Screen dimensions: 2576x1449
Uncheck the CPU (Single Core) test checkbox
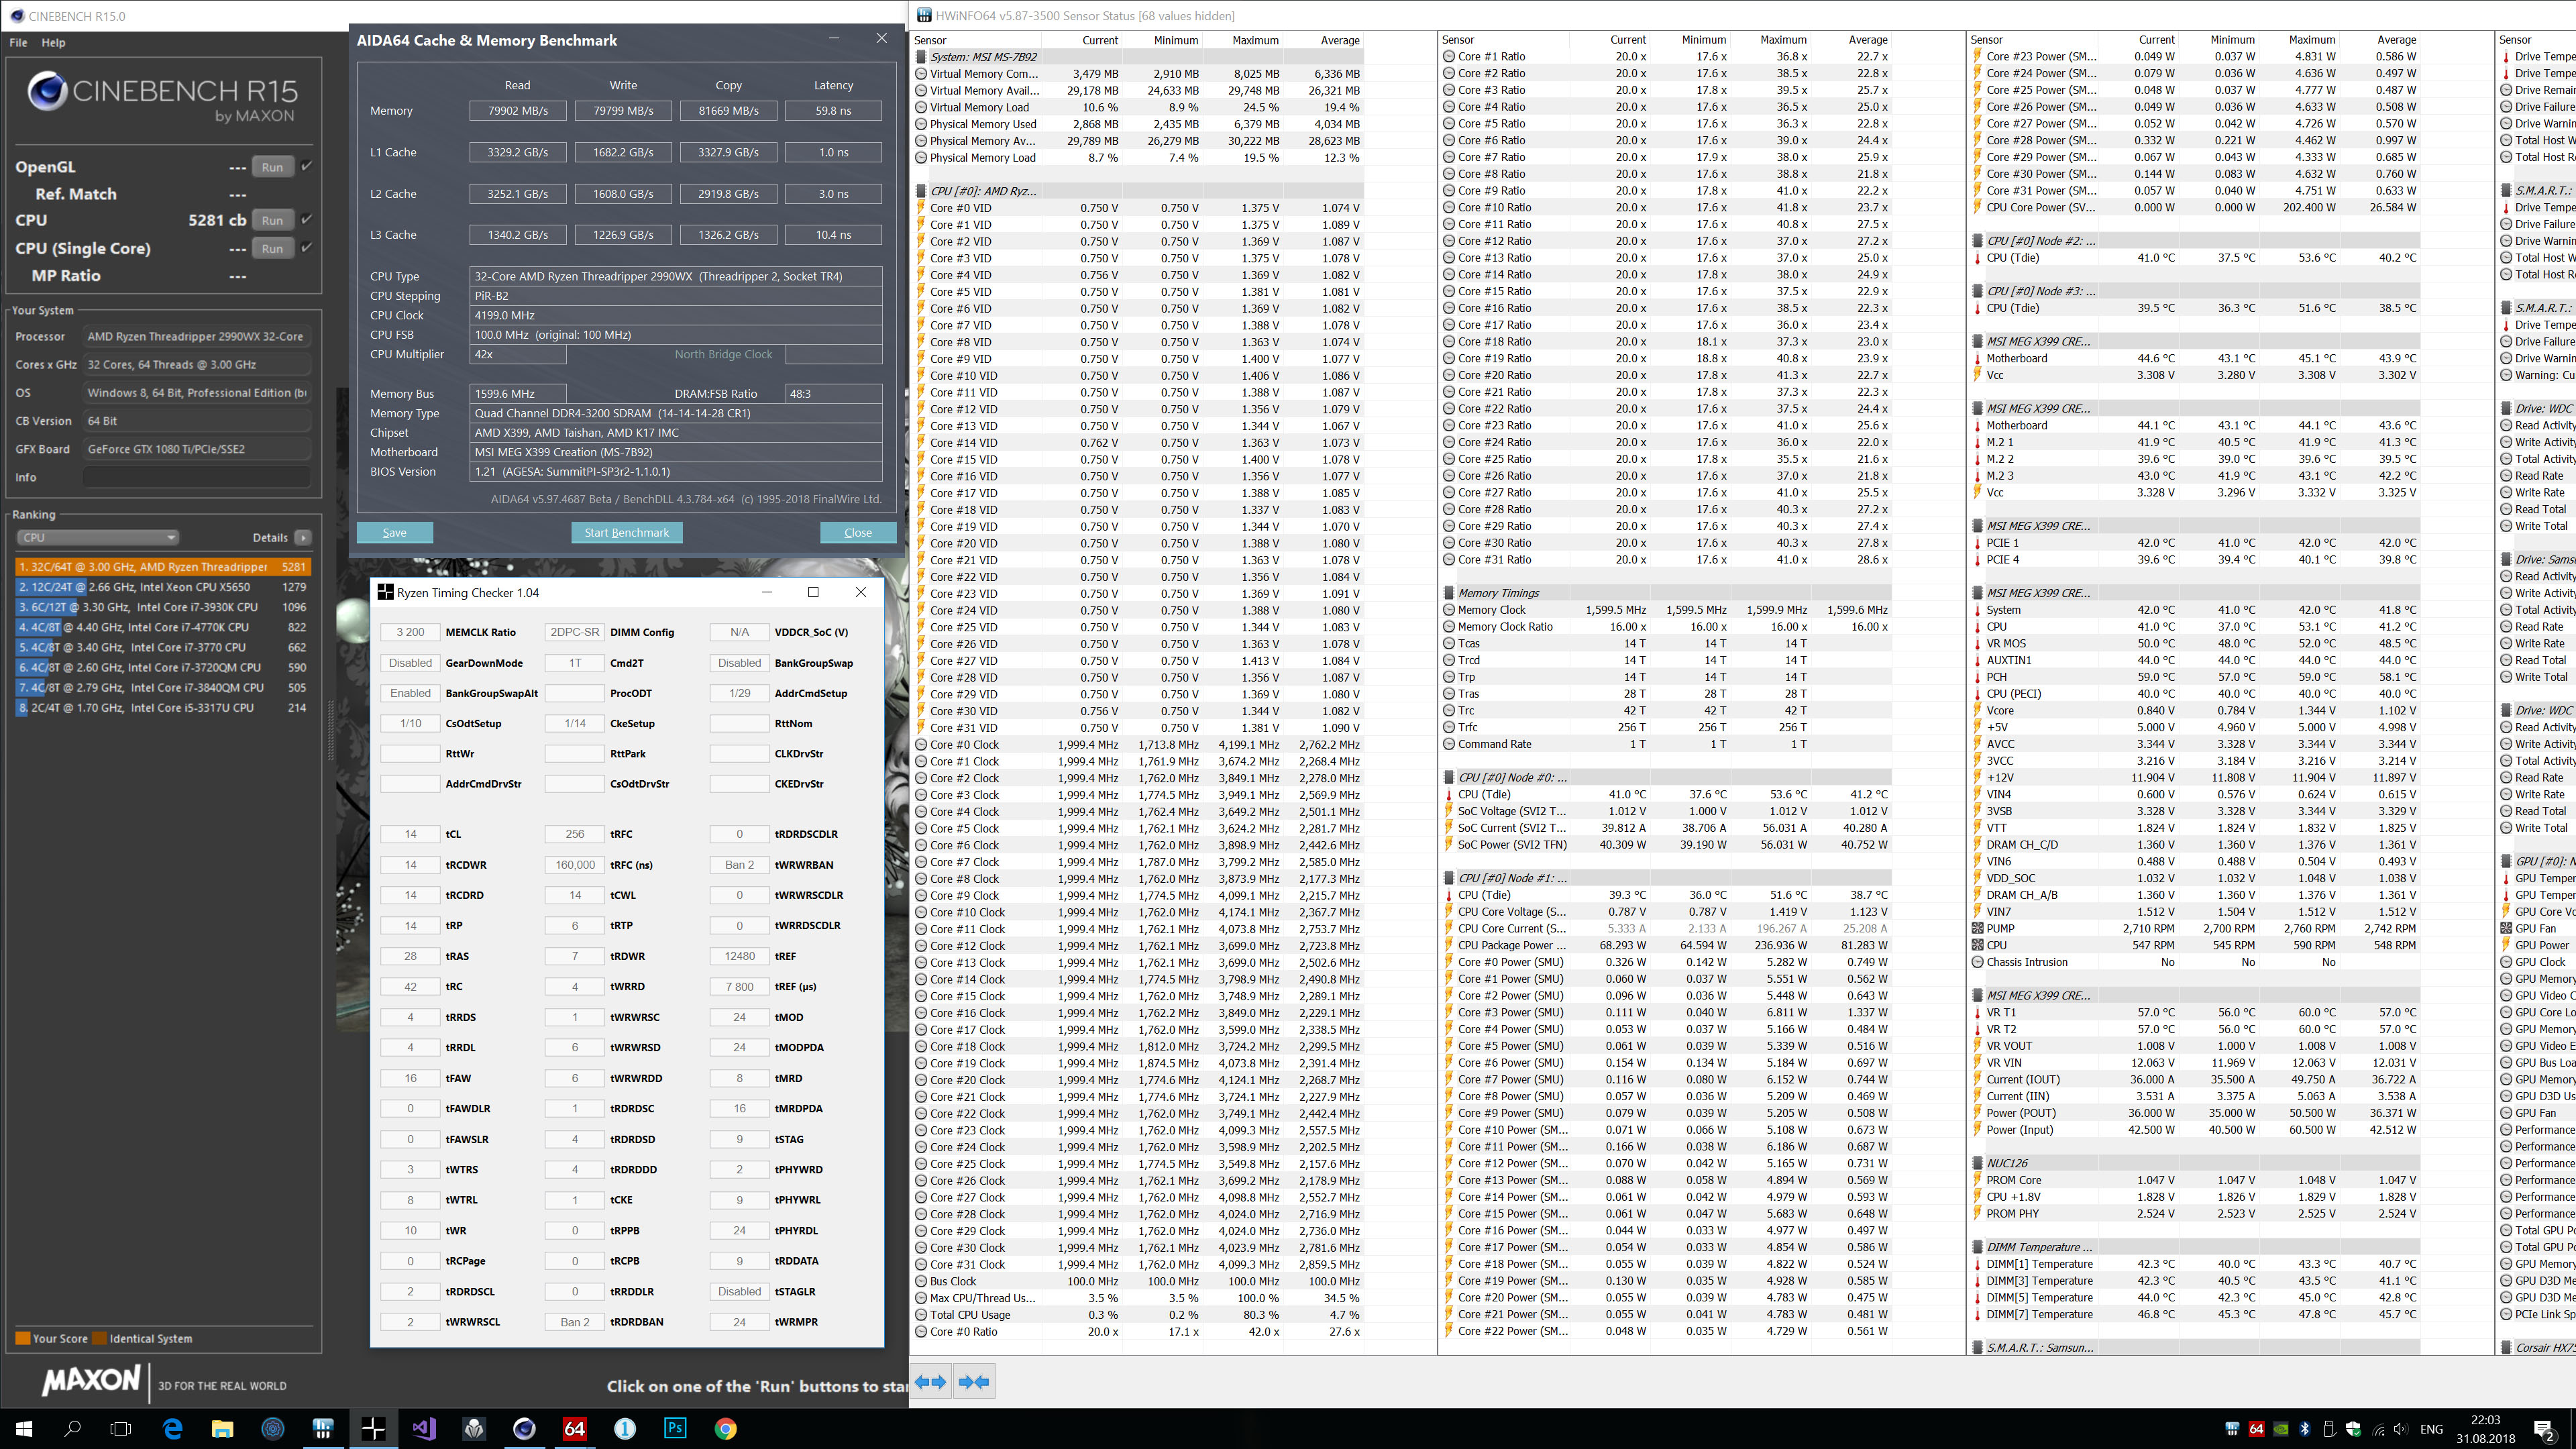click(306, 247)
